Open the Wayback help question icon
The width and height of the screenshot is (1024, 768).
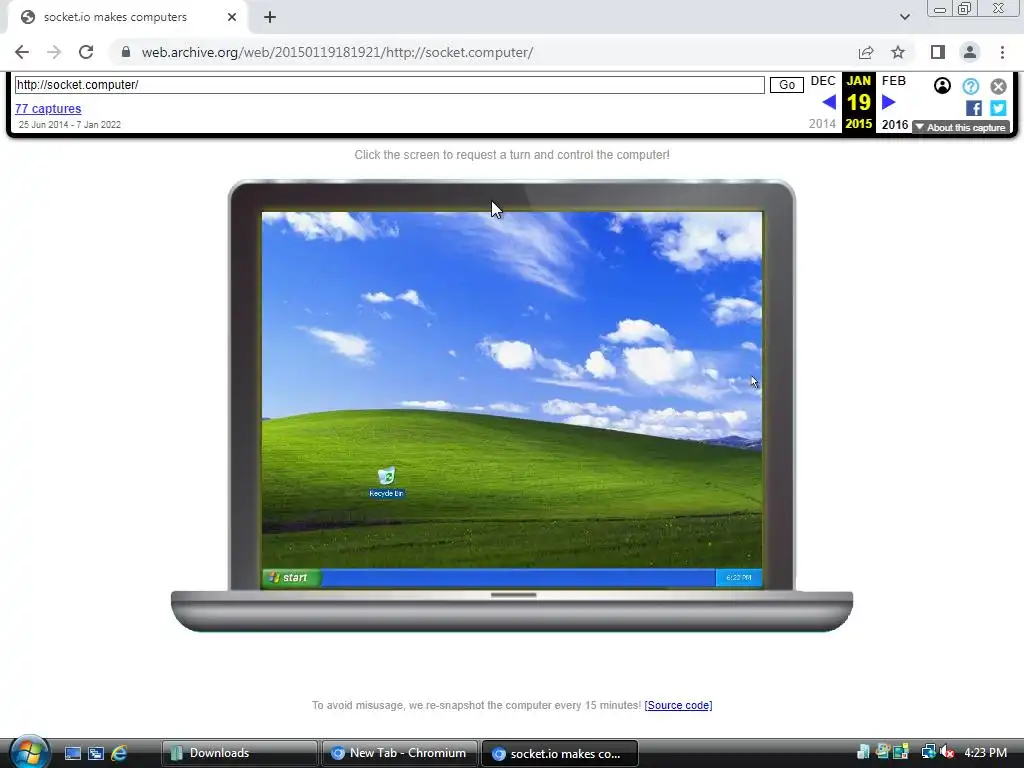[970, 86]
